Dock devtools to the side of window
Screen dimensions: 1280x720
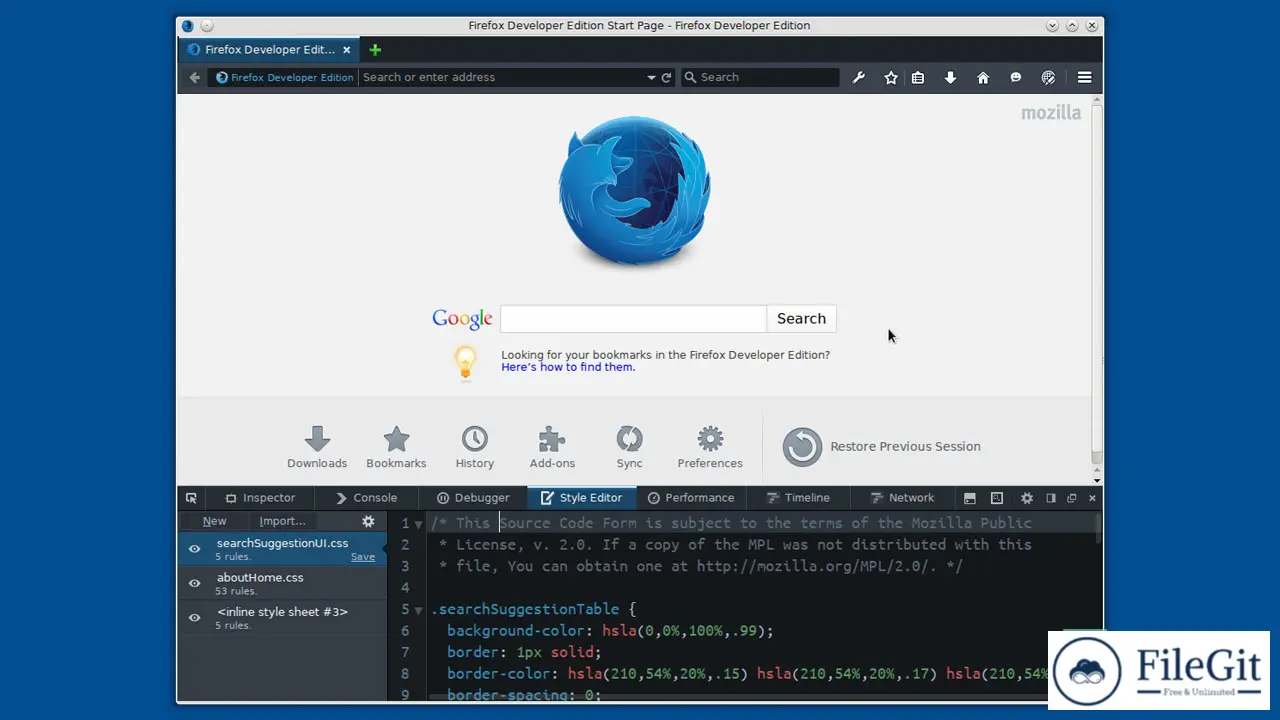coord(1051,497)
